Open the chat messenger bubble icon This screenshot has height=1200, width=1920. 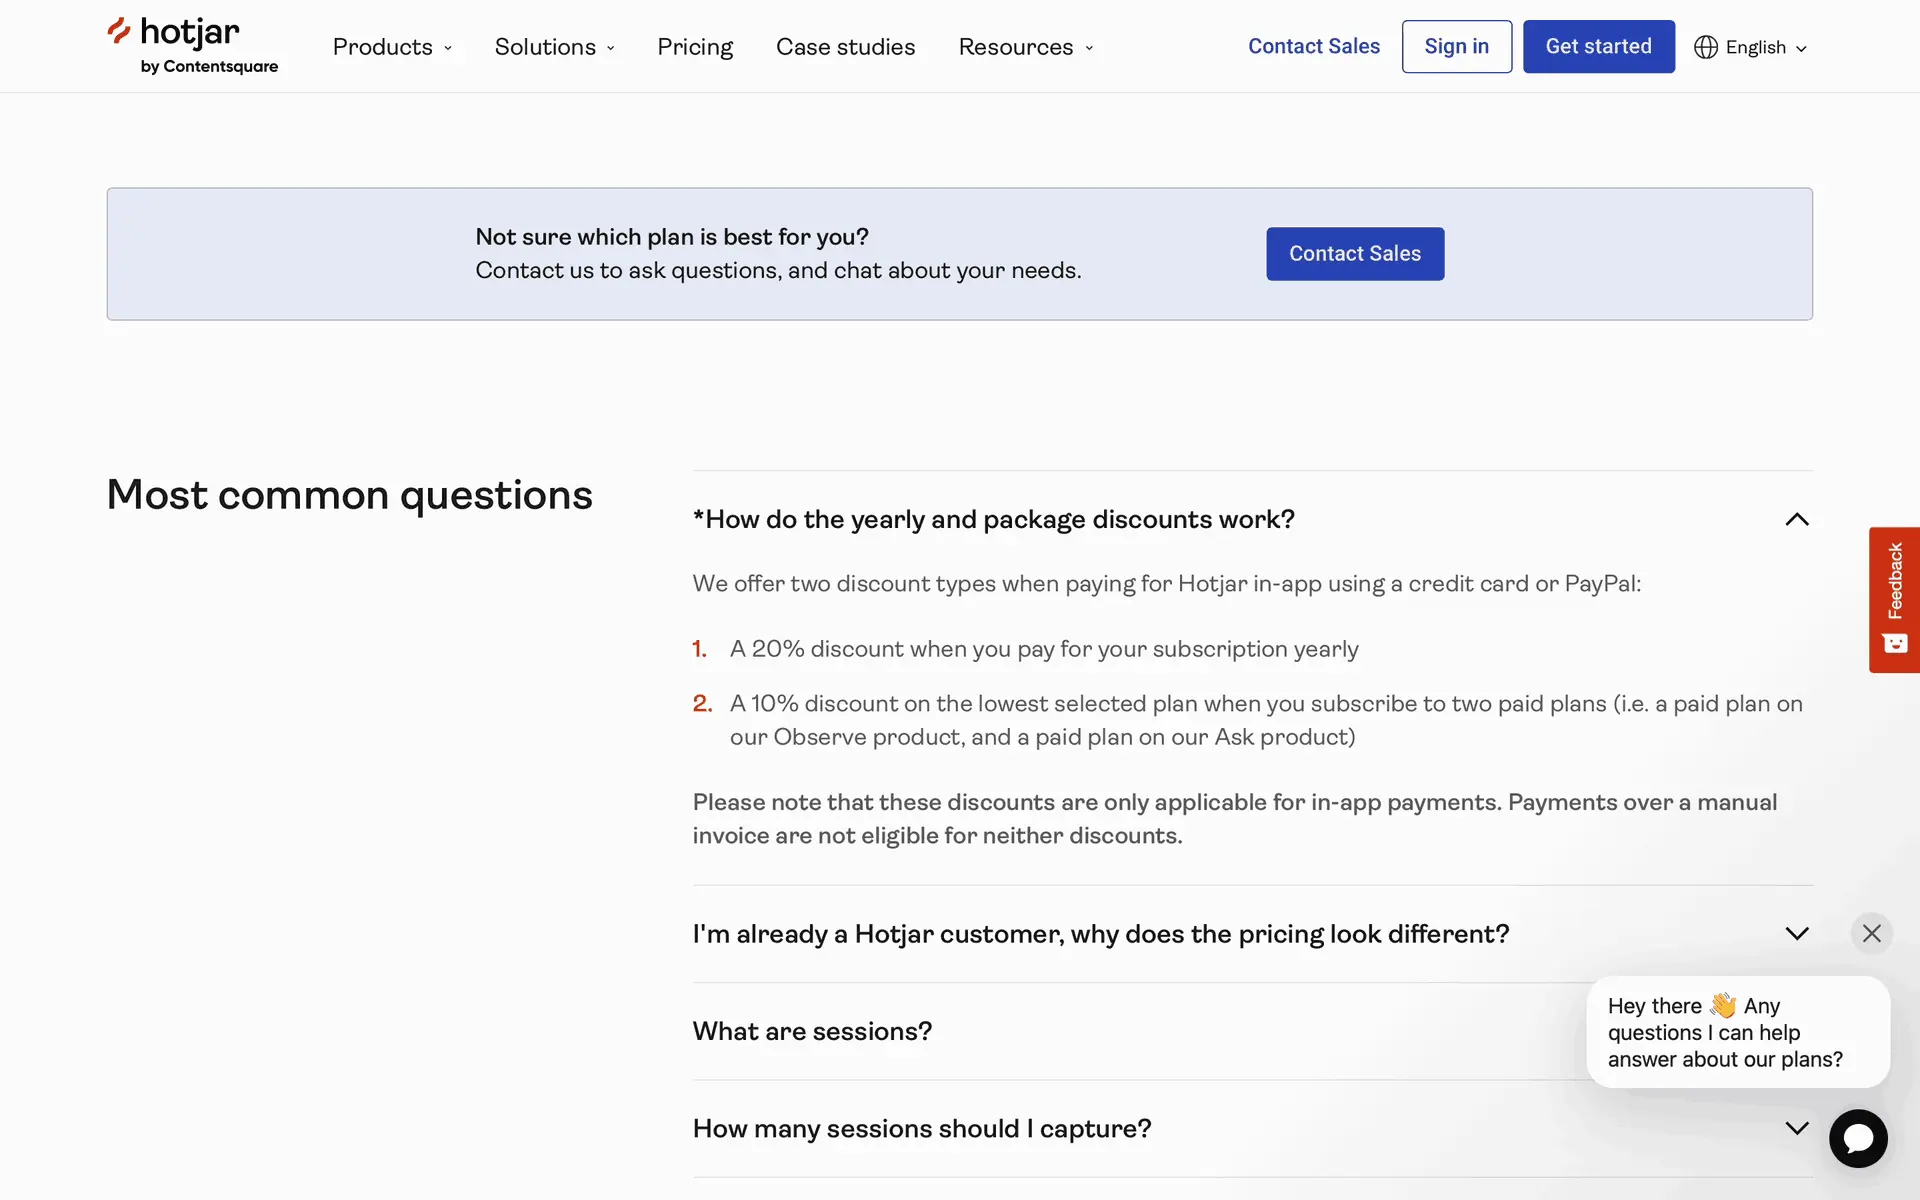tap(1858, 1138)
